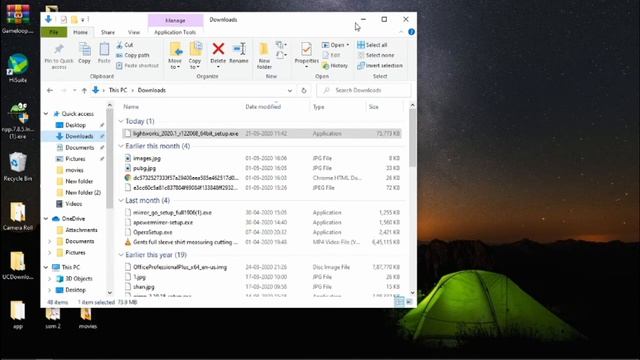The height and width of the screenshot is (360, 640).
Task: Switch to details view layout icon
Action: click(400, 302)
